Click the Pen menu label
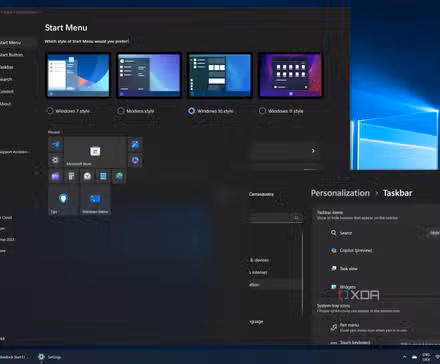The image size is (440, 364). (x=349, y=325)
